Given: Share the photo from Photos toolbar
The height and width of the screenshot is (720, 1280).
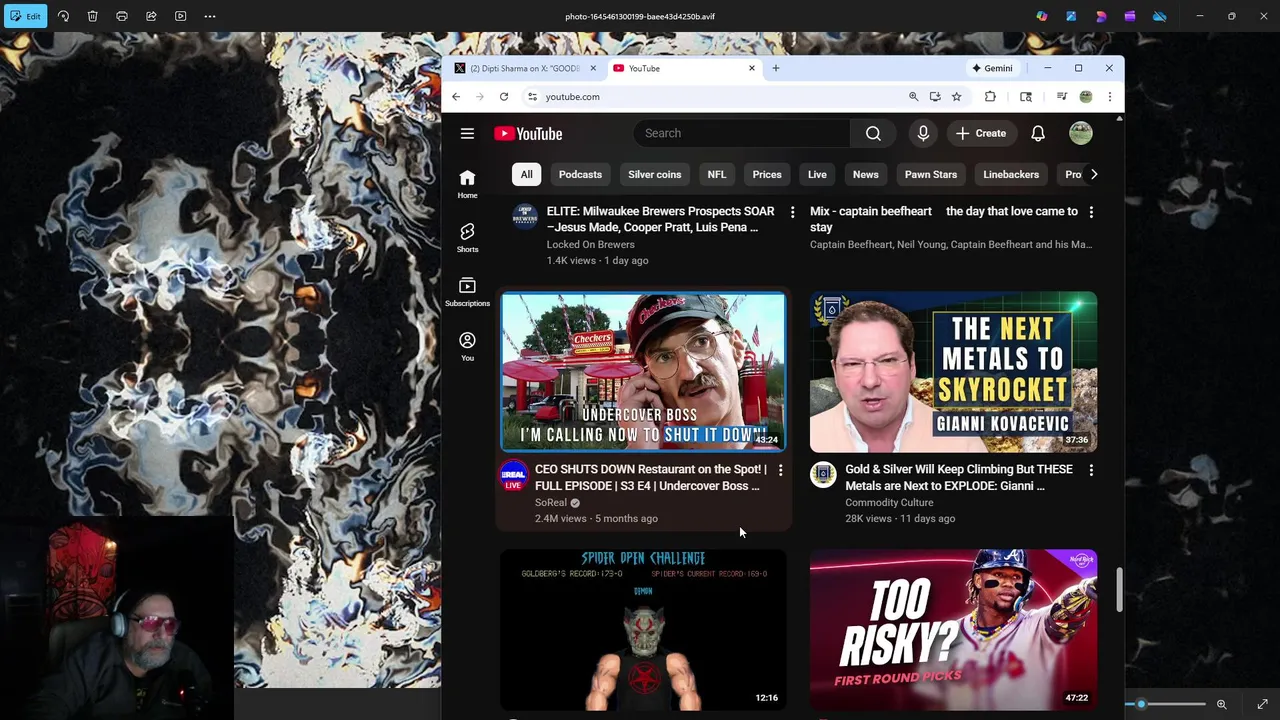Looking at the screenshot, I should point(151,16).
